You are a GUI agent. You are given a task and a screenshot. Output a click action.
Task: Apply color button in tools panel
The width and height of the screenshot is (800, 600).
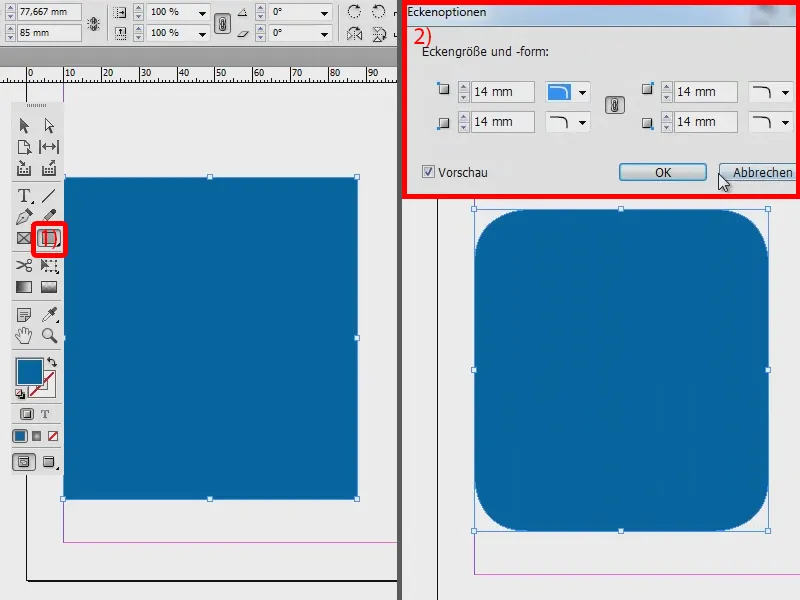(20, 436)
